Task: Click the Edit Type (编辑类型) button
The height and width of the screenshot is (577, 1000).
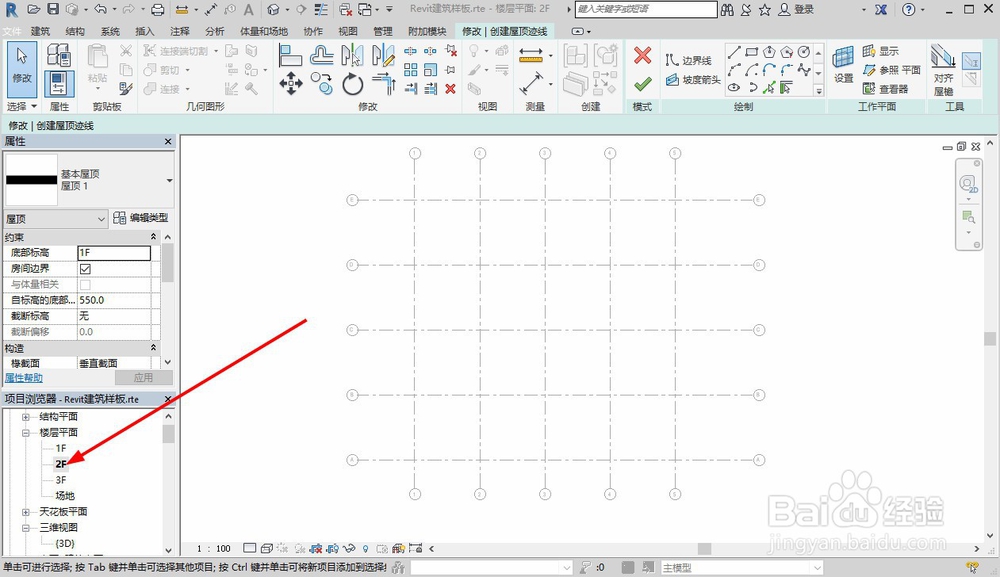Action: [141, 218]
